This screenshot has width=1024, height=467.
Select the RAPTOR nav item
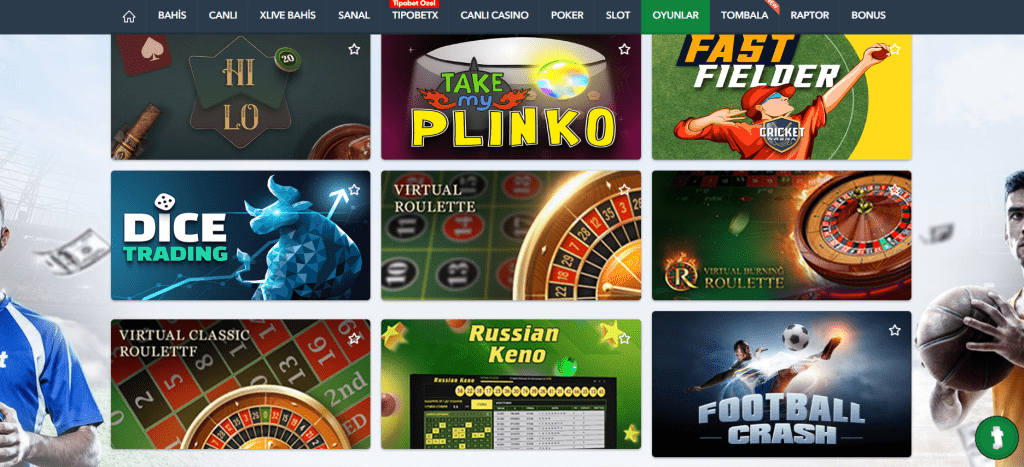click(810, 16)
